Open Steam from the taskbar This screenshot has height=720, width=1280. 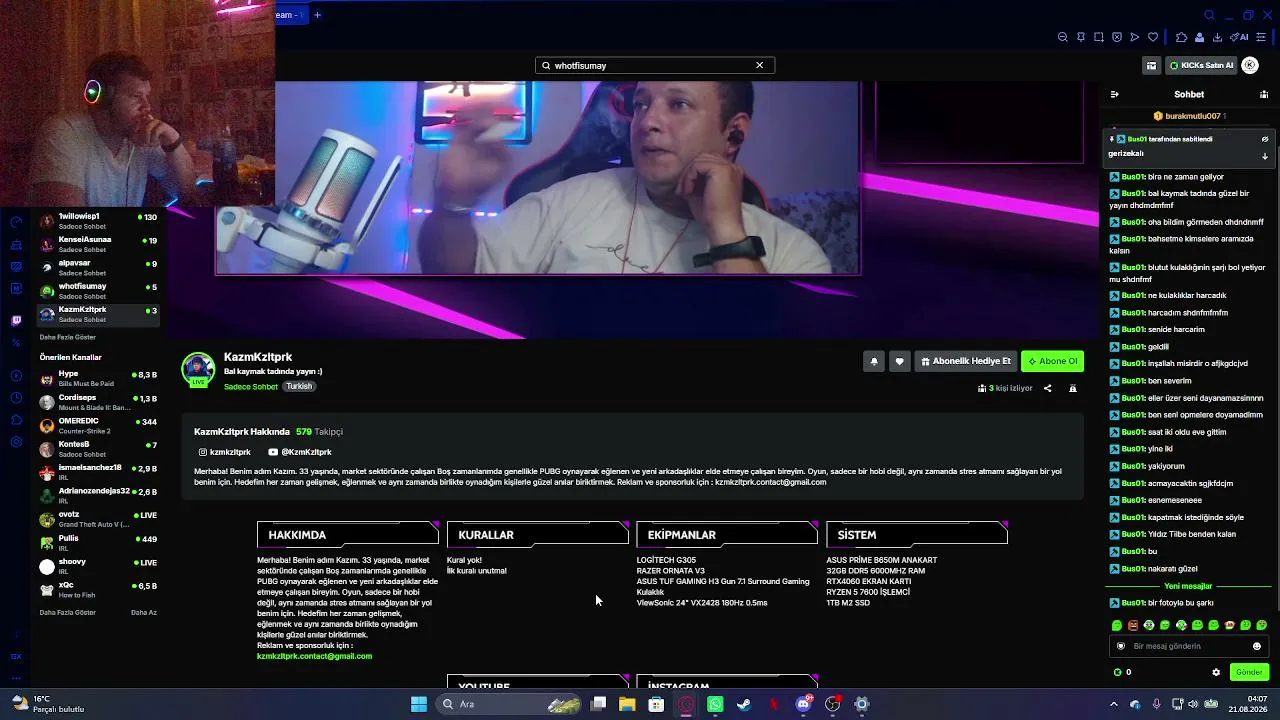coord(744,704)
